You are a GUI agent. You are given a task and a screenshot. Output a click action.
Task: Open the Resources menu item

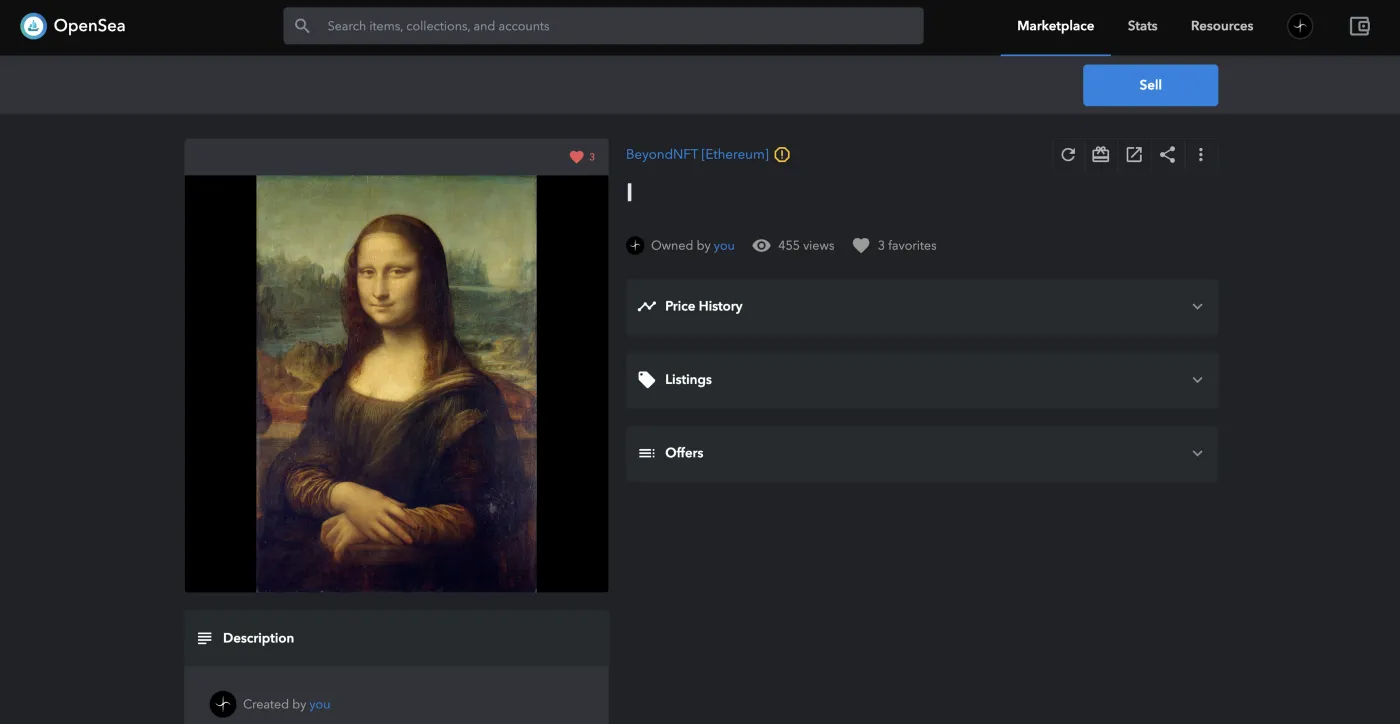click(x=1221, y=26)
